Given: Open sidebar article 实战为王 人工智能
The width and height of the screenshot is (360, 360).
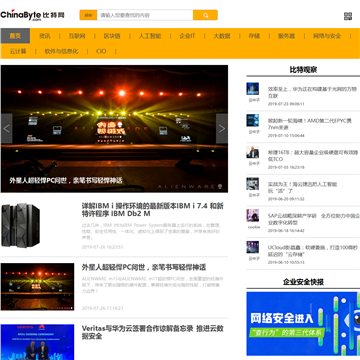Looking at the screenshot, I should [x=302, y=187].
